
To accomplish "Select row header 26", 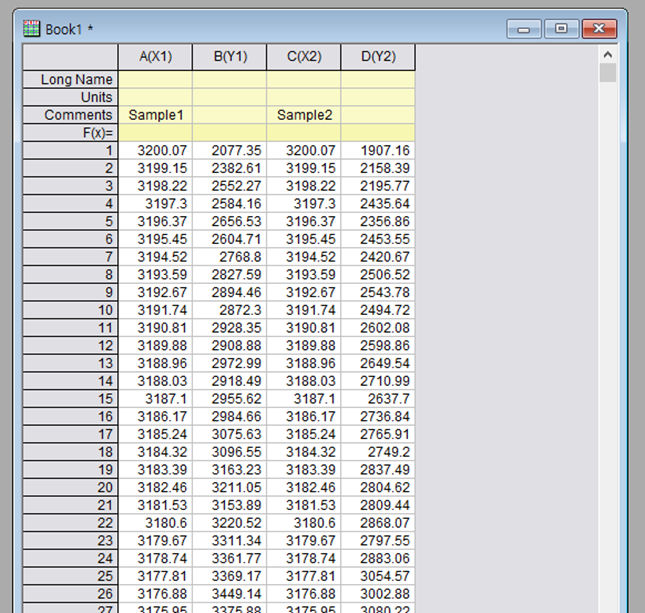I will [70, 594].
